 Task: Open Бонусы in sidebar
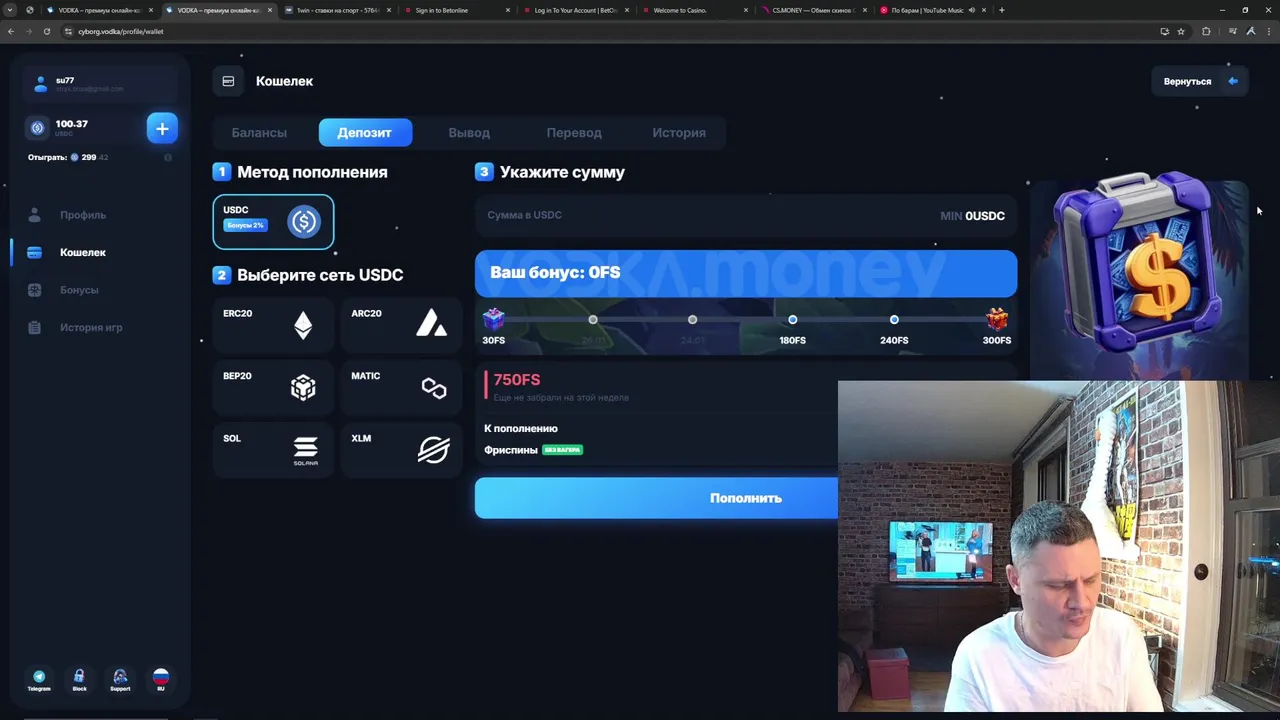click(79, 290)
